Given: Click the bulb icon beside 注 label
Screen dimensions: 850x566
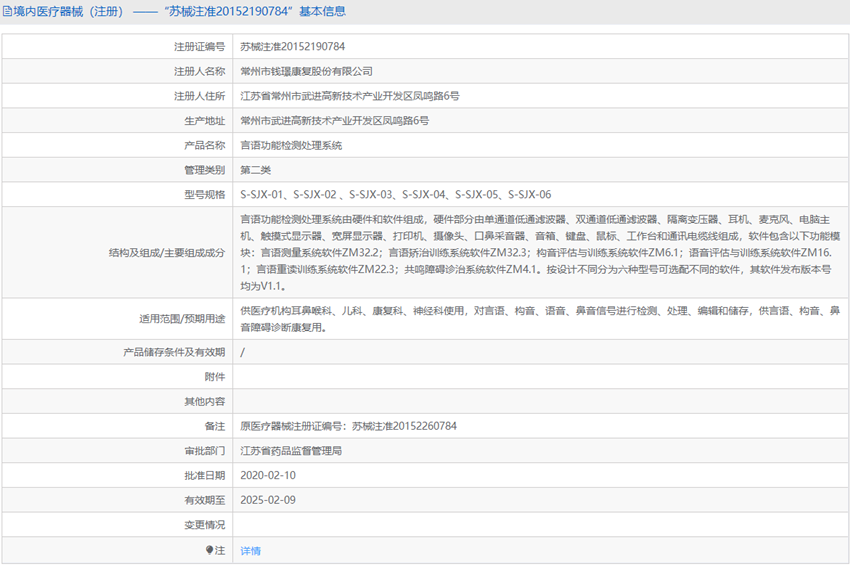Looking at the screenshot, I should coord(210,550).
